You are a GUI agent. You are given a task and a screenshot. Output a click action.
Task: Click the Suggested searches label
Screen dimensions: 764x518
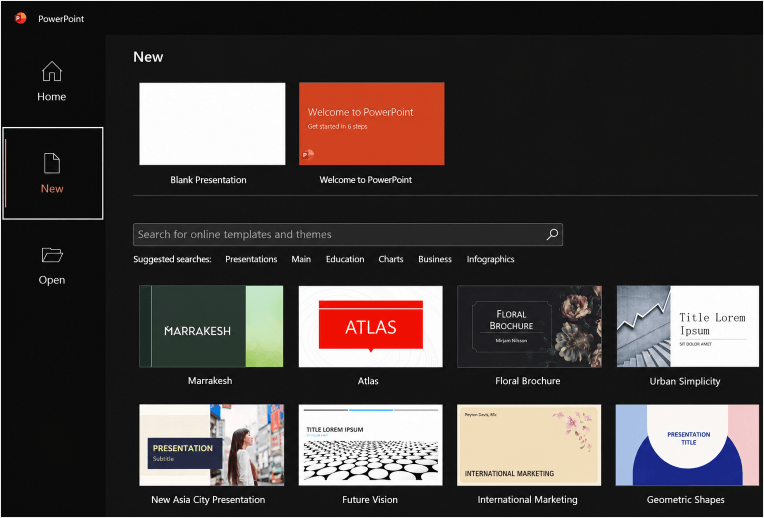(172, 259)
